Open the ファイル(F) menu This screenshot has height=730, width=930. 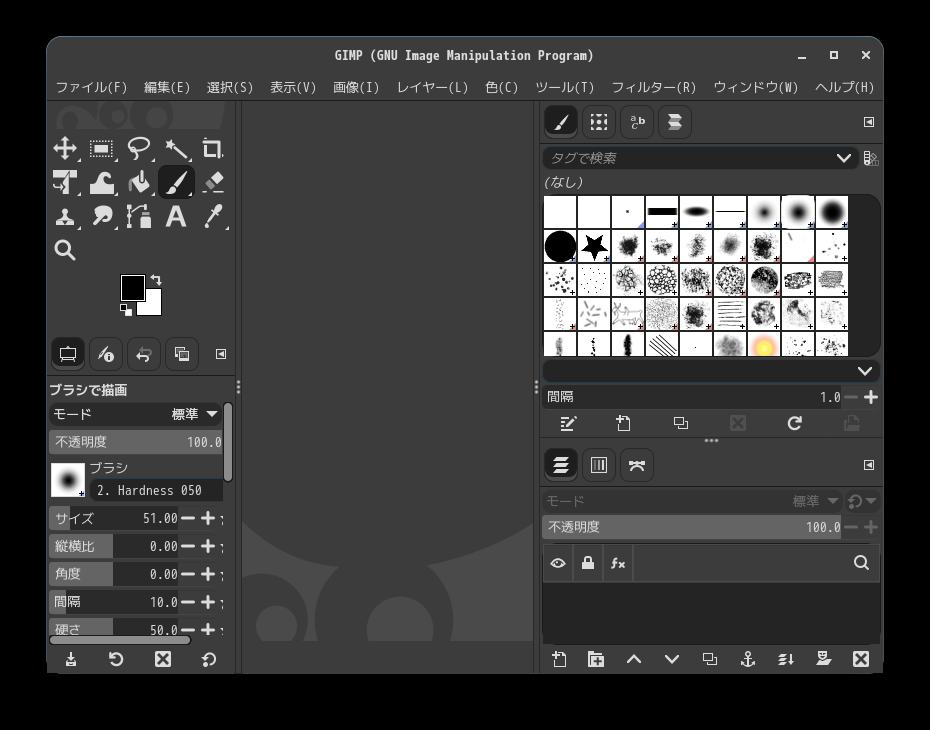pyautogui.click(x=91, y=87)
